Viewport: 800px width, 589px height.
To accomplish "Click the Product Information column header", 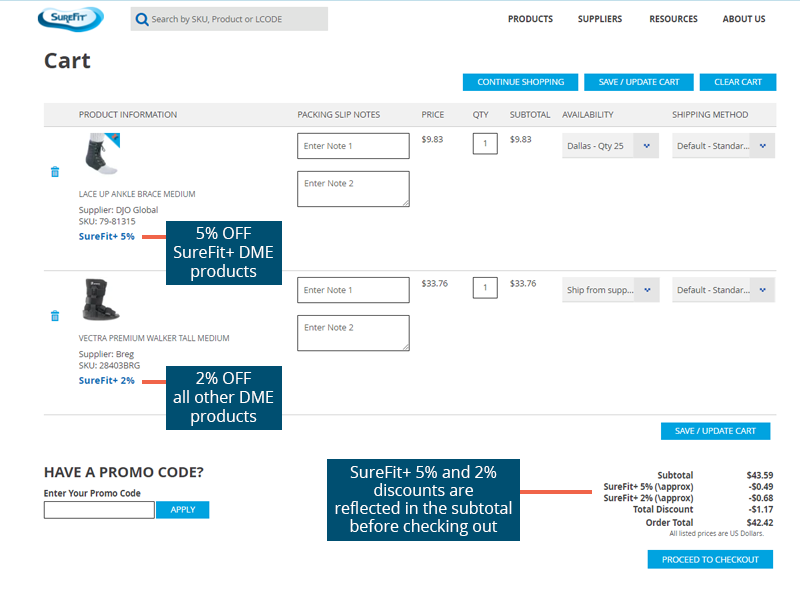I will (x=128, y=115).
